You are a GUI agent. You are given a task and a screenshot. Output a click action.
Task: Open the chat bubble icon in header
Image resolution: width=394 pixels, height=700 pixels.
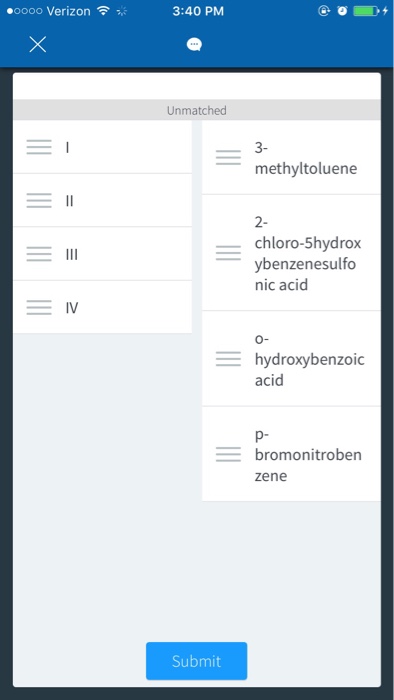click(x=194, y=44)
